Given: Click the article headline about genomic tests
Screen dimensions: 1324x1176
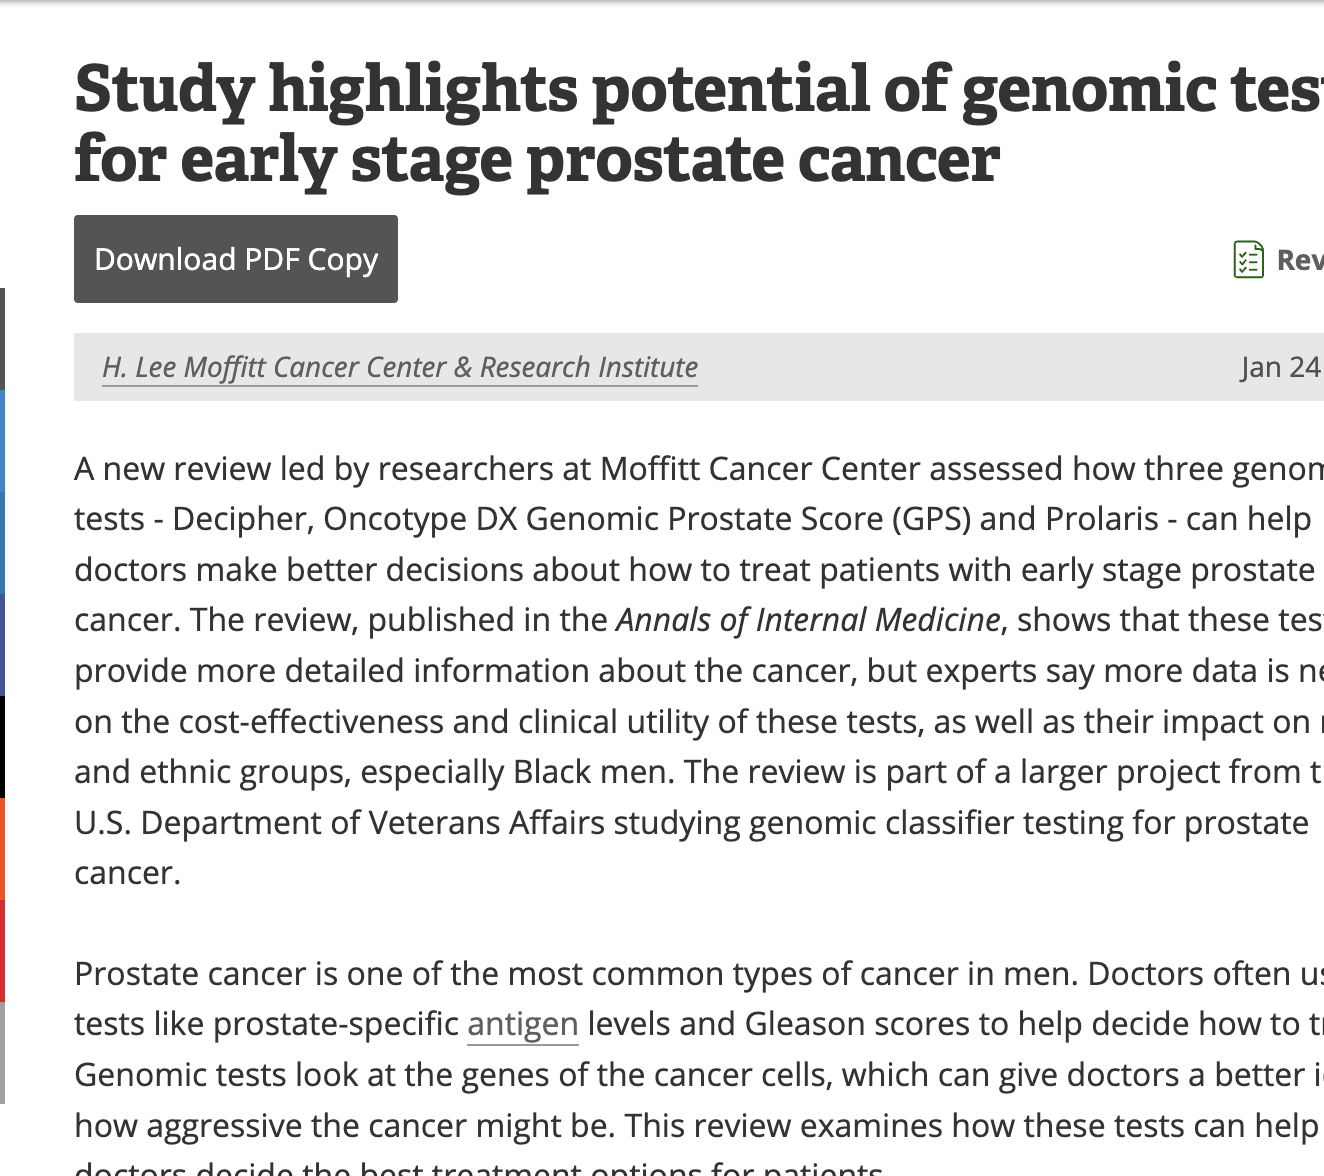Looking at the screenshot, I should tap(699, 124).
